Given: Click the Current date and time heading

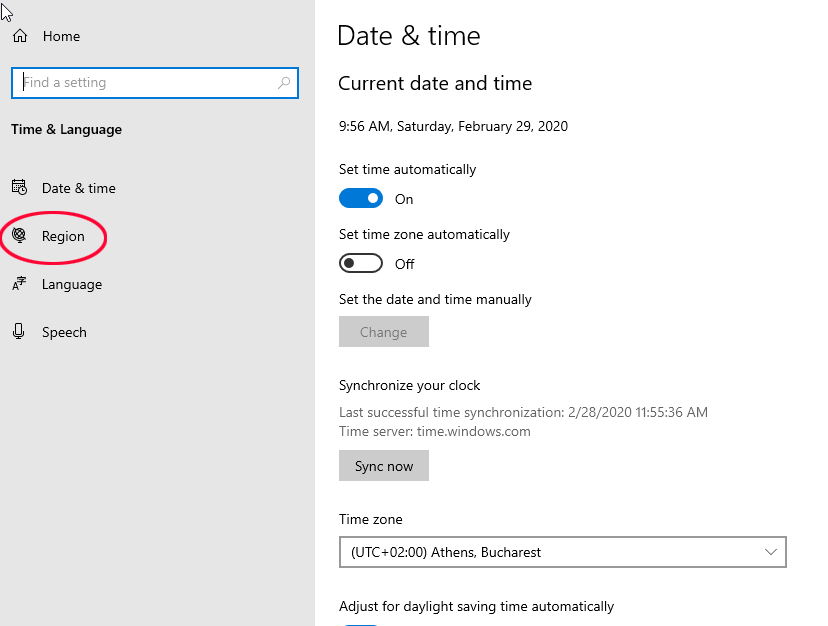Looking at the screenshot, I should (435, 83).
